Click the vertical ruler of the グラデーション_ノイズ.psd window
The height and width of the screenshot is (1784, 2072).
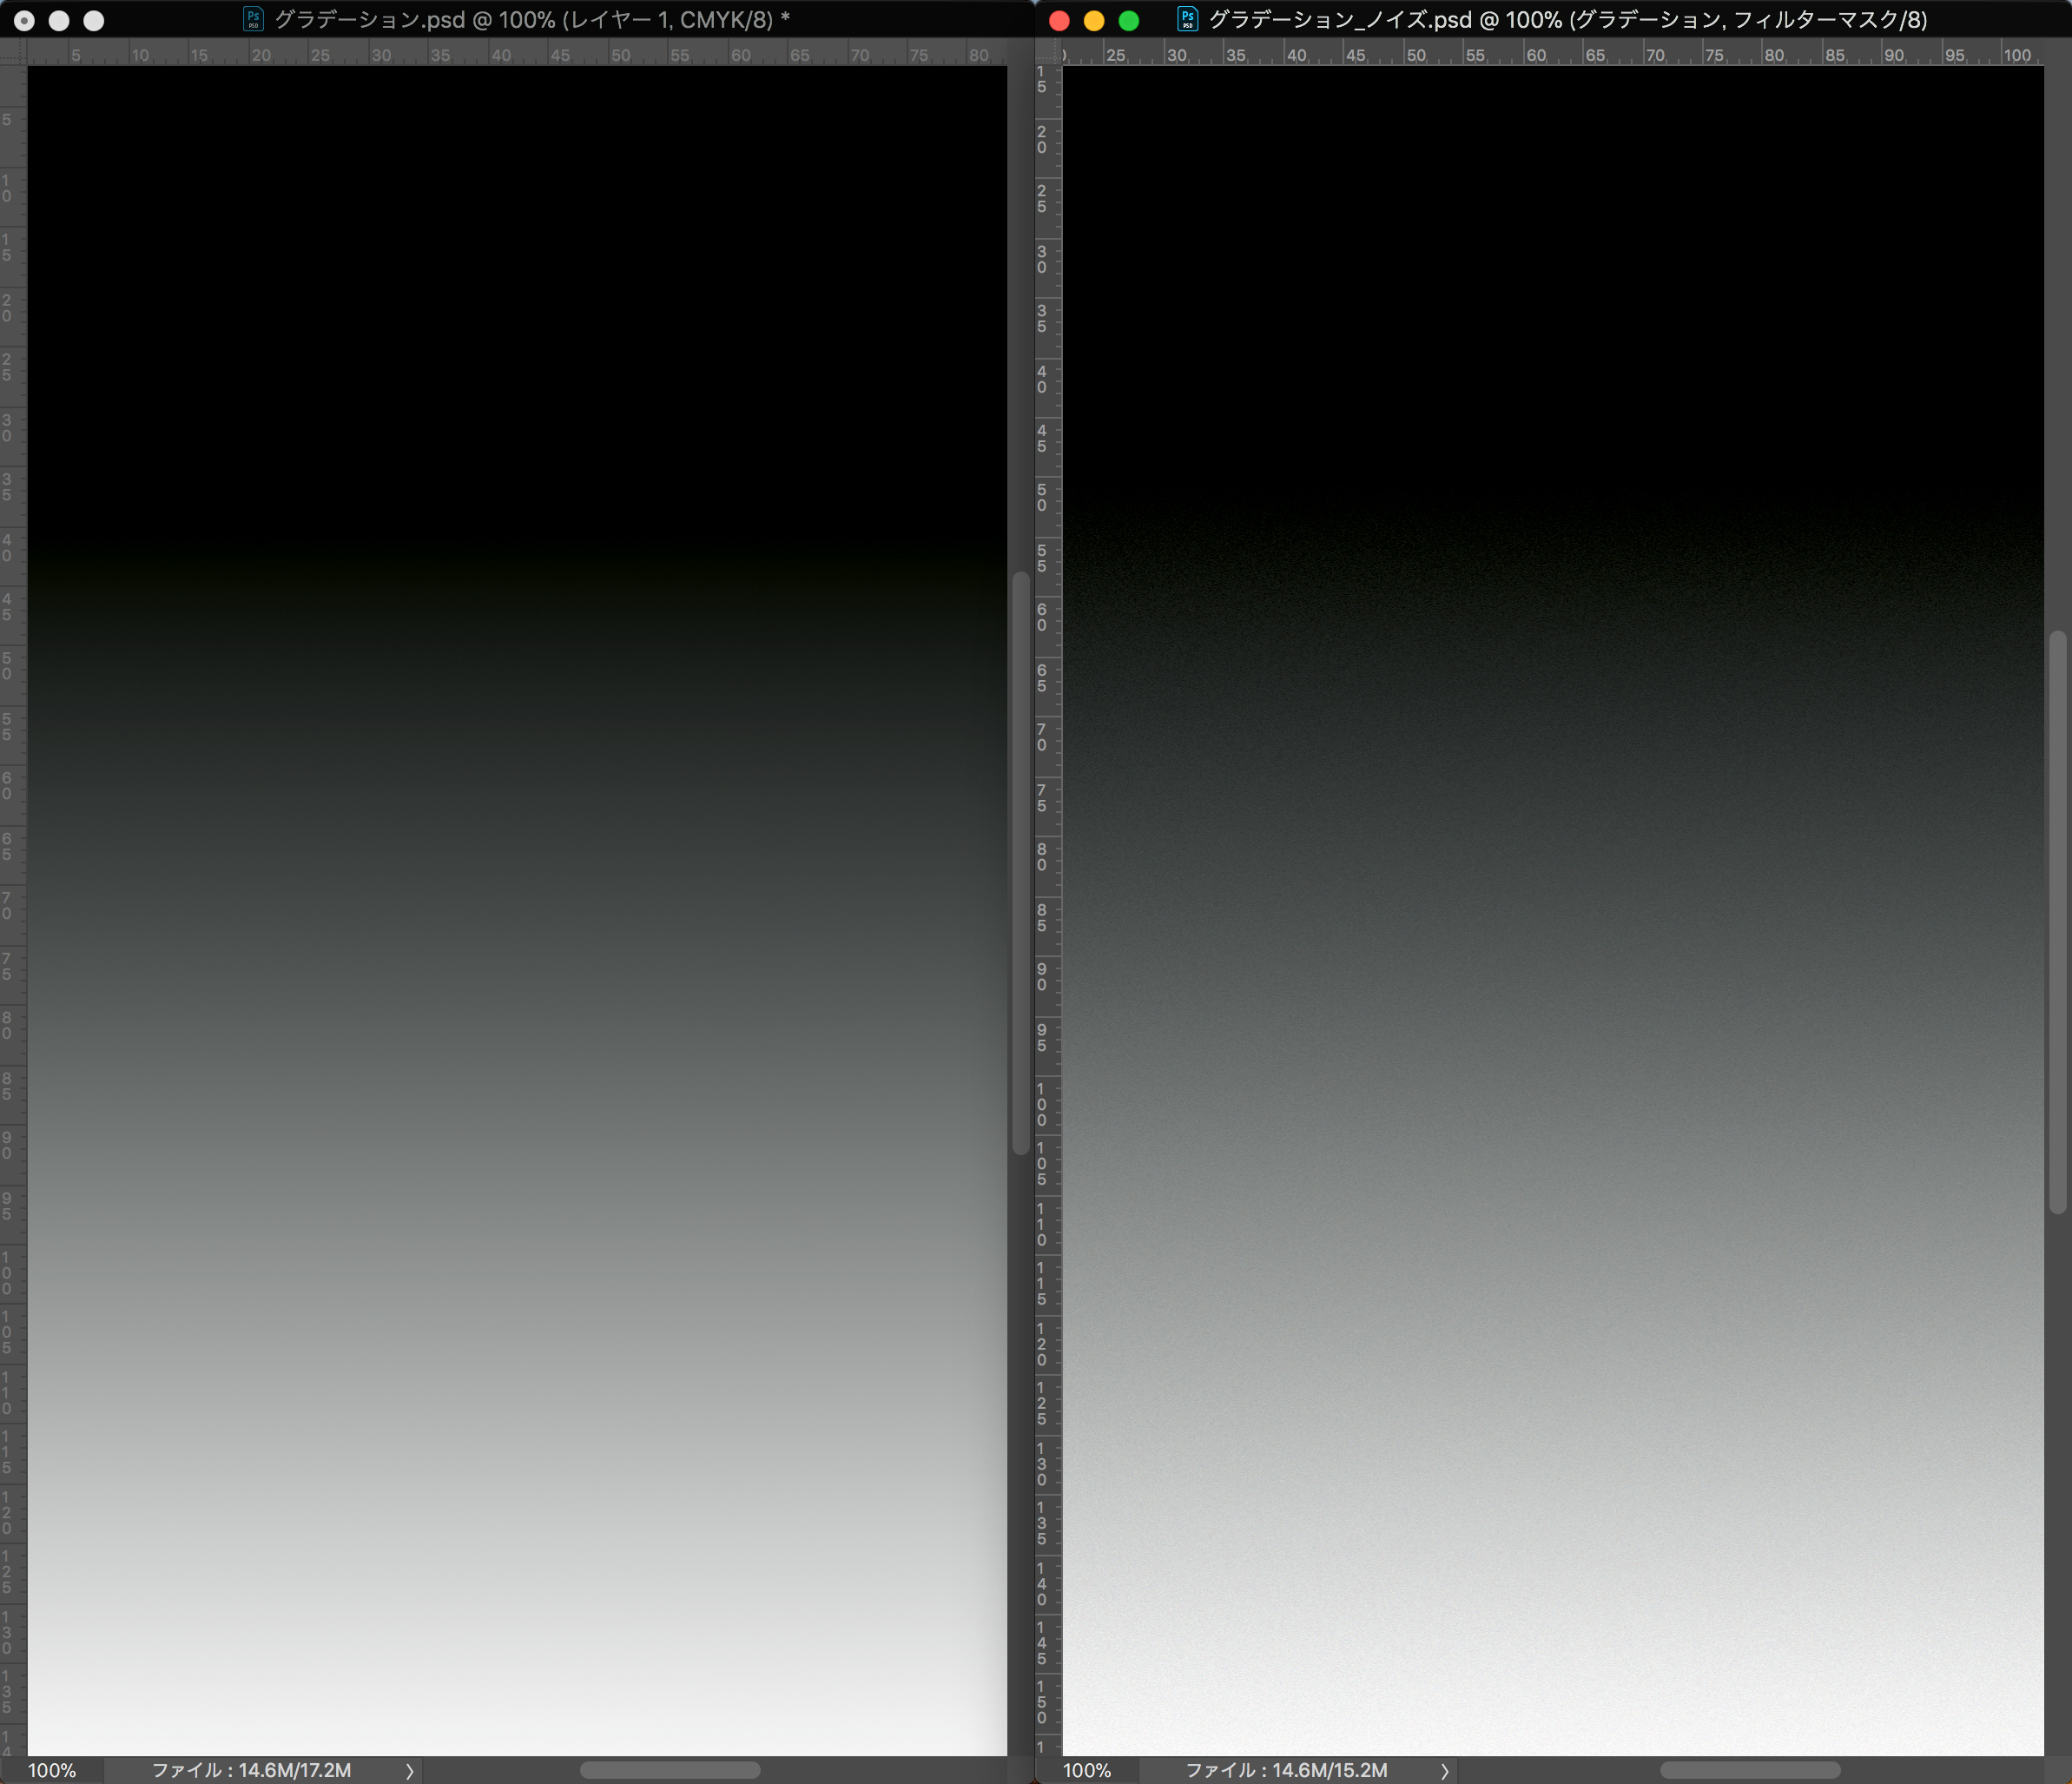coord(1048,911)
